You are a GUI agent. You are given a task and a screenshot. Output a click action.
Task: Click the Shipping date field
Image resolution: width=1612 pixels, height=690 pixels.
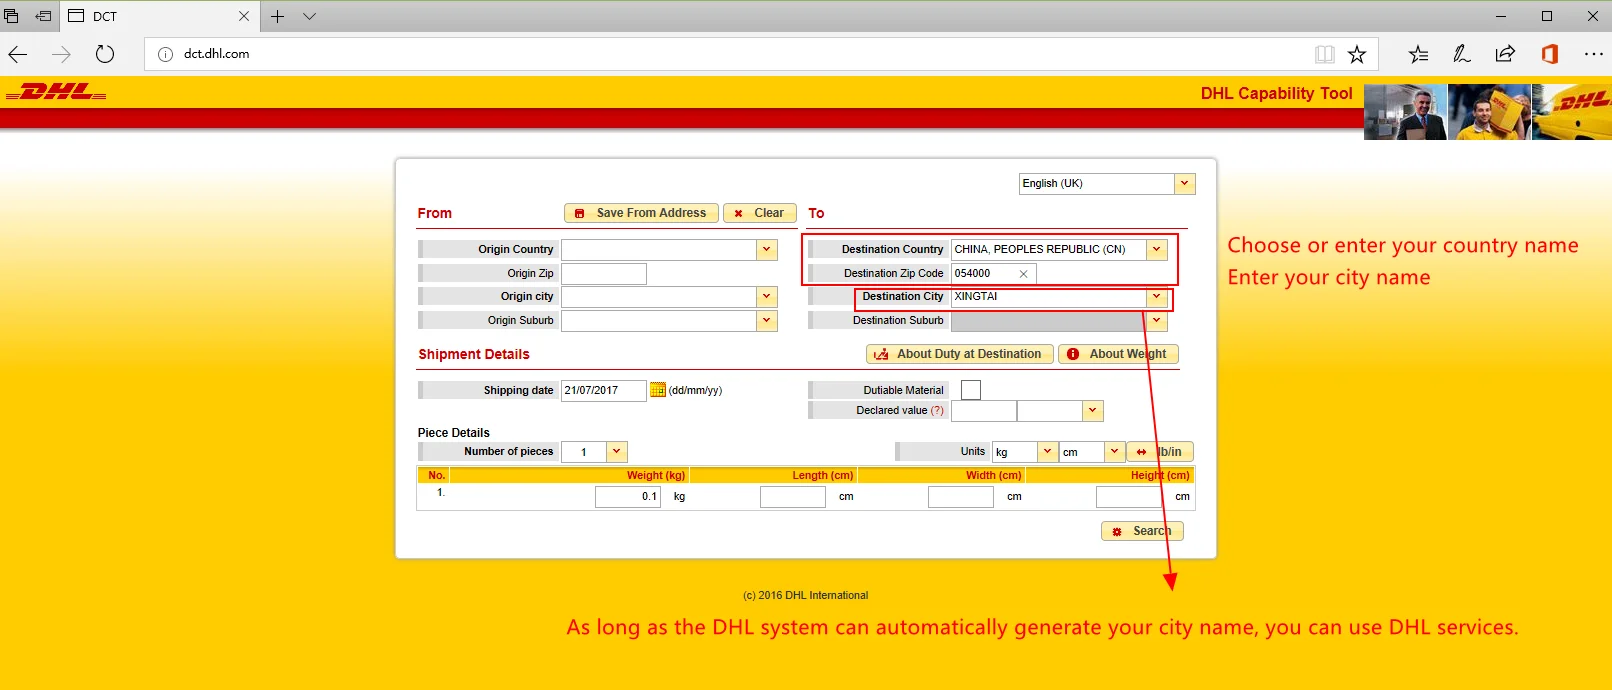(x=604, y=391)
